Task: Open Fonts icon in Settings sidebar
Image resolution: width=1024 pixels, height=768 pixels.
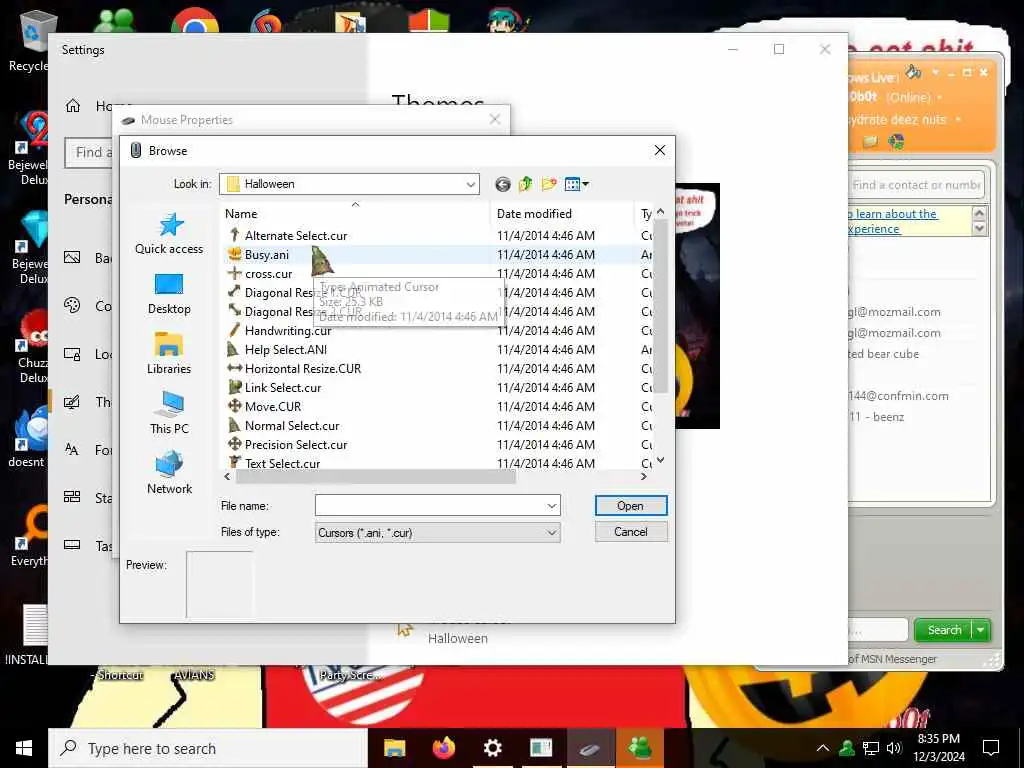Action: click(72, 449)
